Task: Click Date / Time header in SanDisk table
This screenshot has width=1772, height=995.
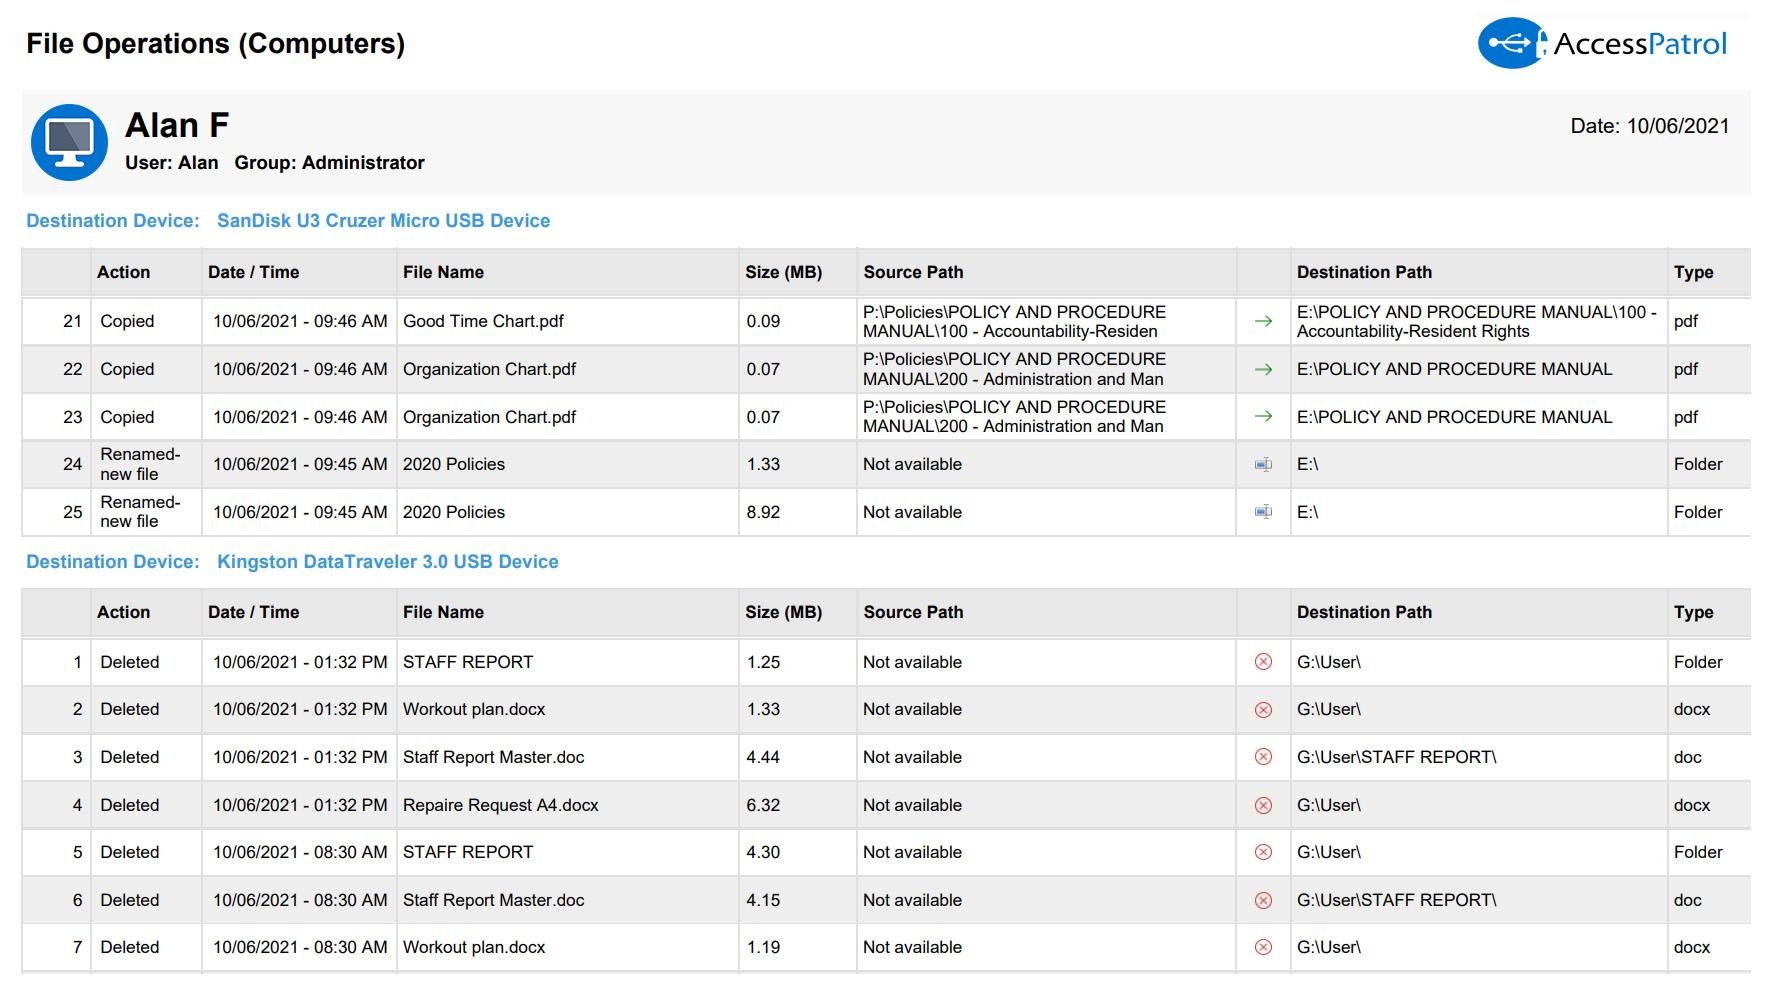Action: pos(253,272)
